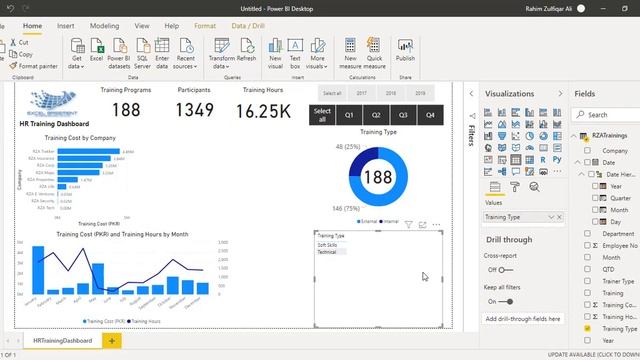This screenshot has width=640, height=360.
Task: Uncheck the Training Type field checkbox
Action: [x=587, y=328]
